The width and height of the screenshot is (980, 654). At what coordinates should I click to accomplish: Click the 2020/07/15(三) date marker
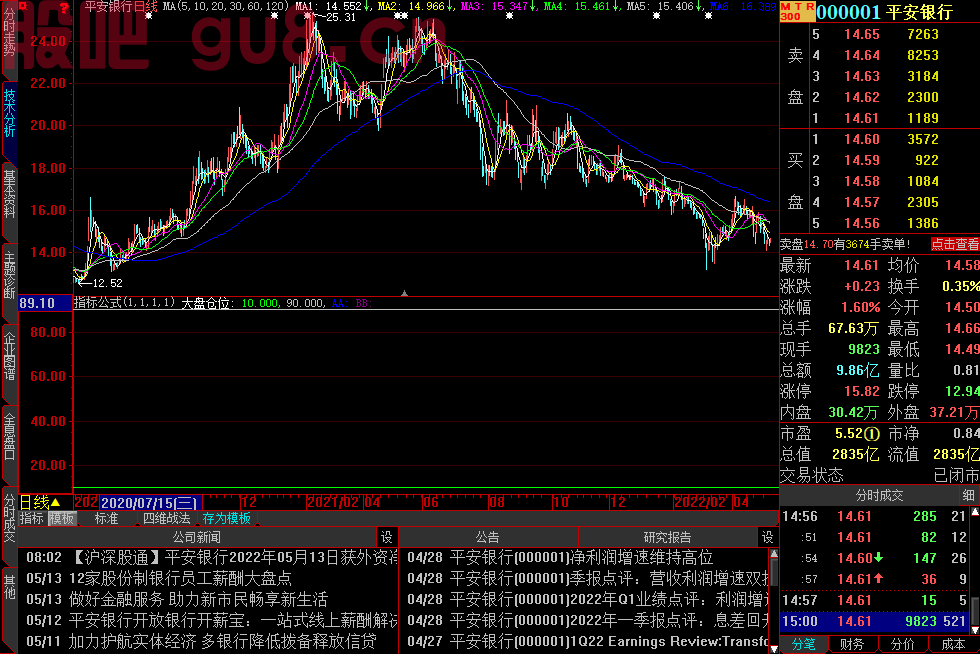coord(151,502)
